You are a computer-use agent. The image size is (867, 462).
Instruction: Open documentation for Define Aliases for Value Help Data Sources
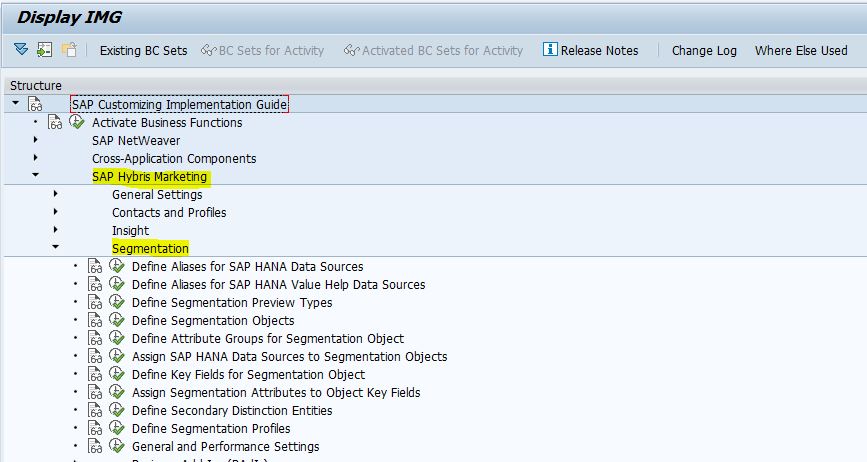click(95, 285)
